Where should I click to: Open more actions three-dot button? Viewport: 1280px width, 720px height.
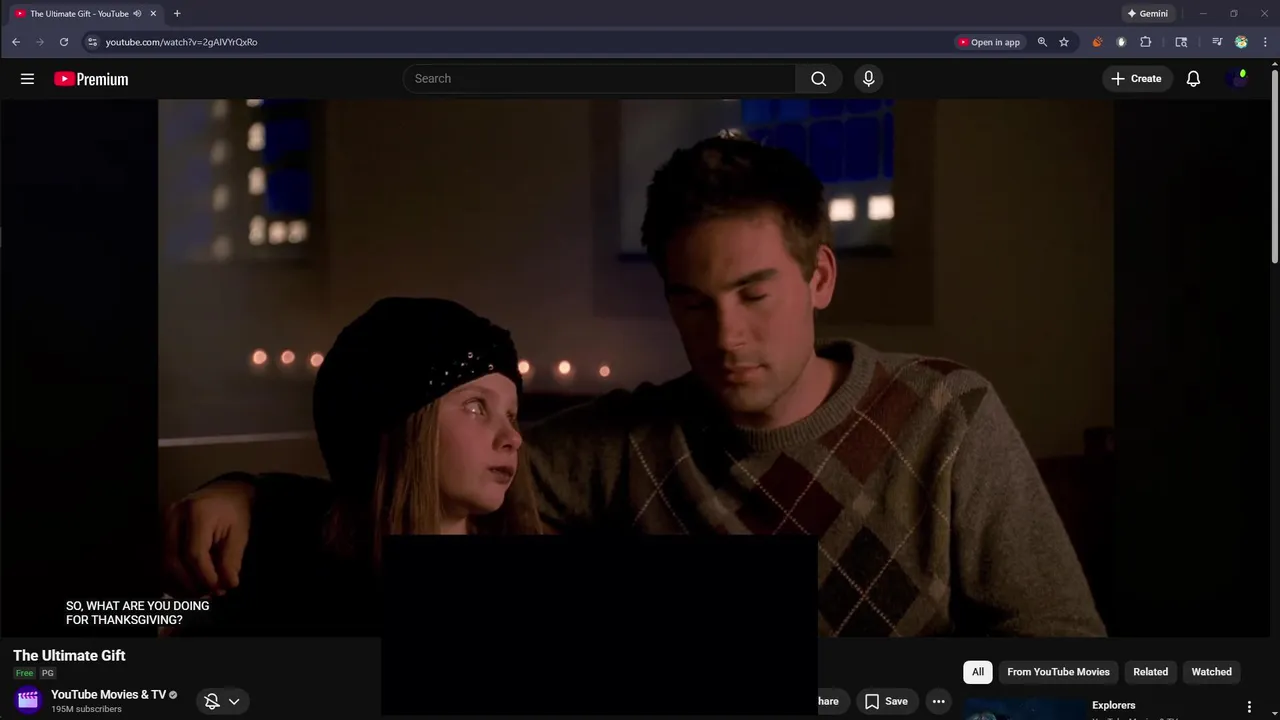pos(938,701)
